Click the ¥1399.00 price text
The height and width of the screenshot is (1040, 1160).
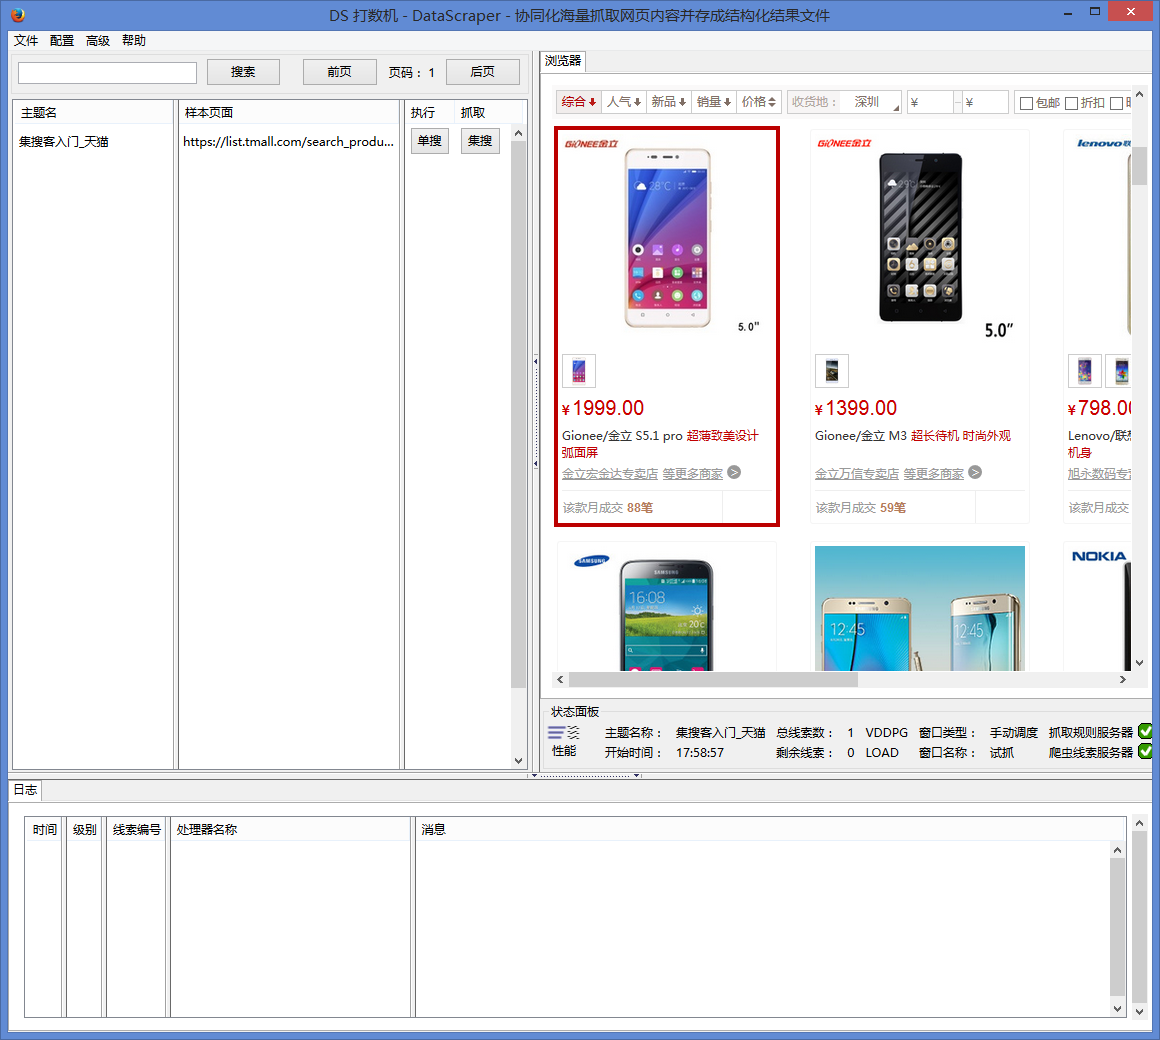[x=856, y=408]
